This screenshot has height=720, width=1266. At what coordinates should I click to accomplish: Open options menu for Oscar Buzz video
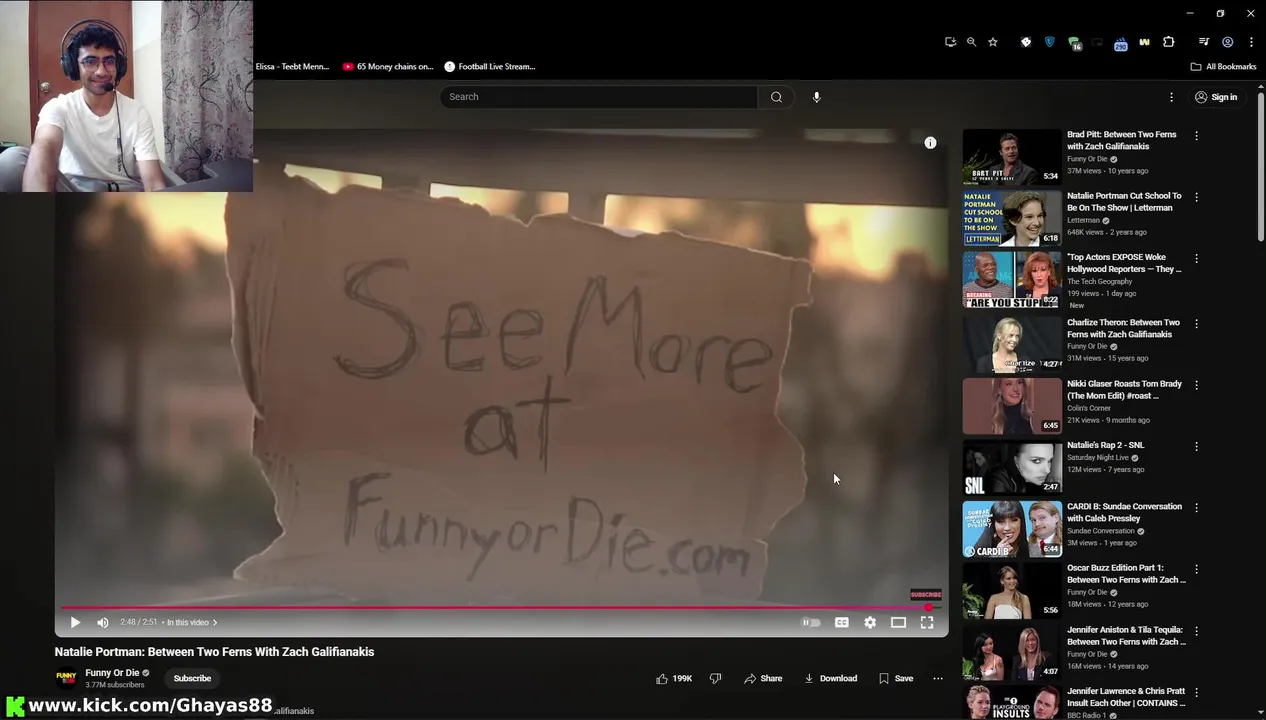pos(1196,569)
